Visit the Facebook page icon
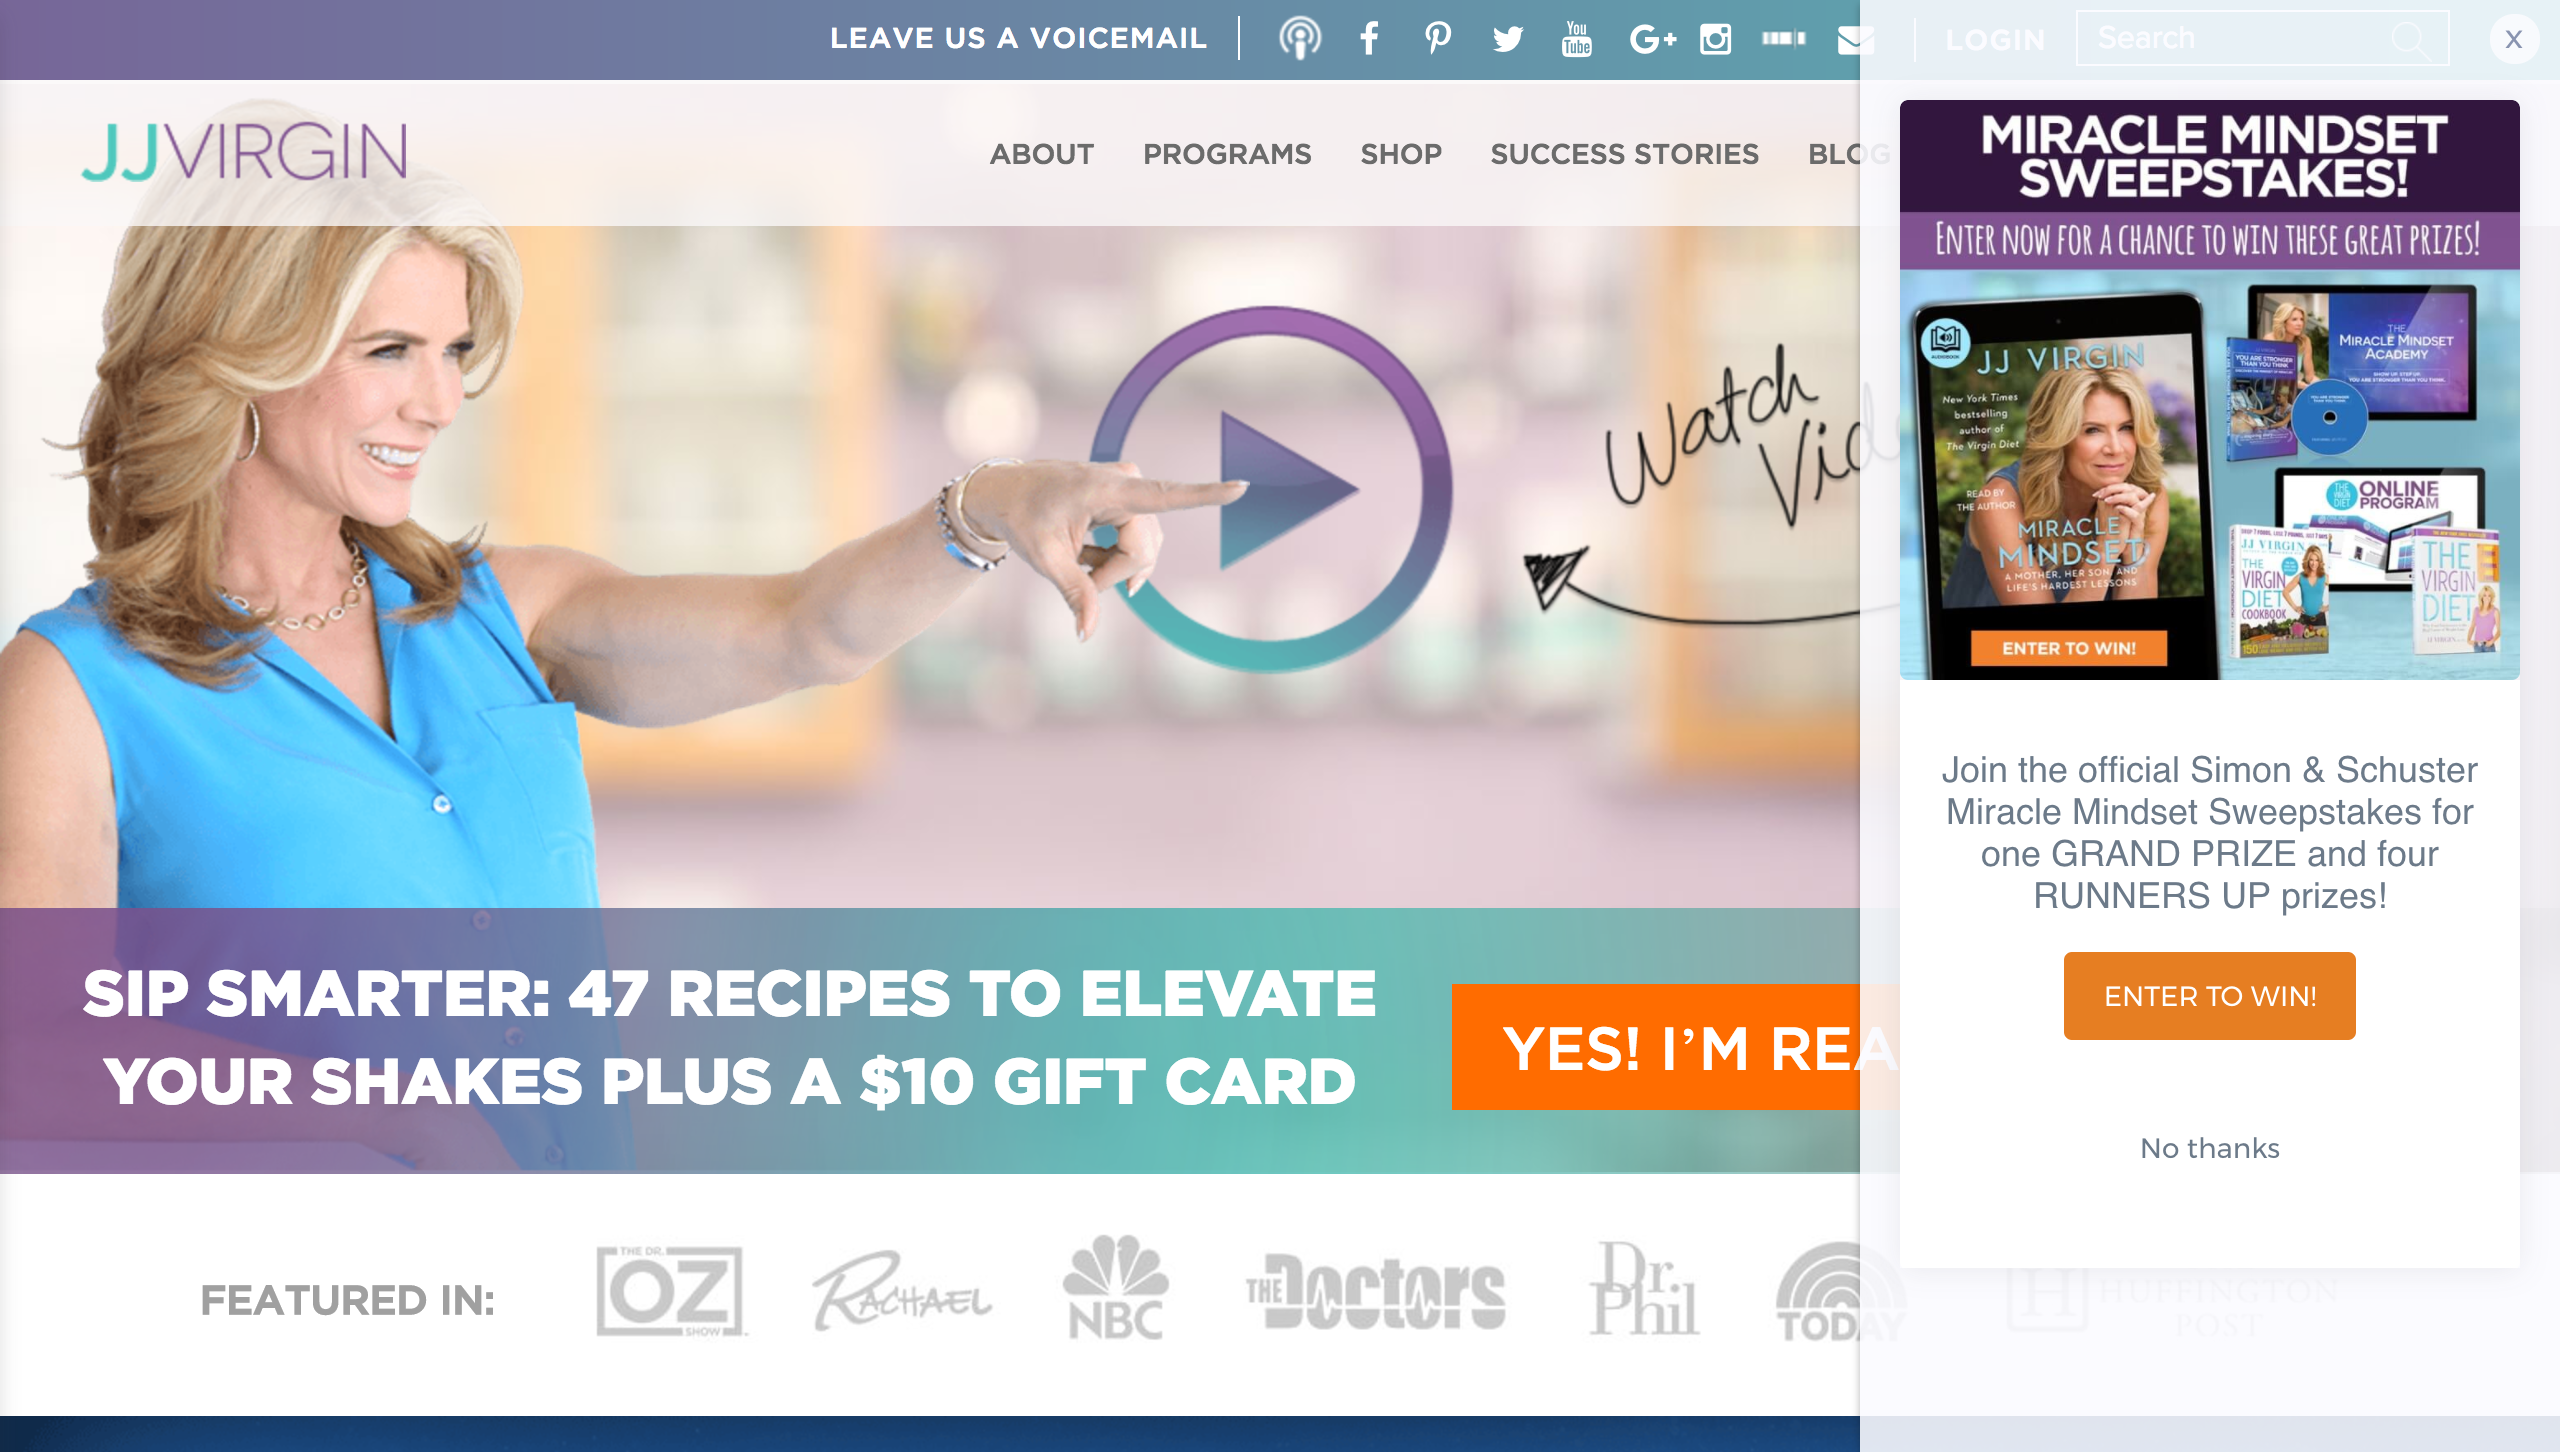 click(x=1369, y=39)
